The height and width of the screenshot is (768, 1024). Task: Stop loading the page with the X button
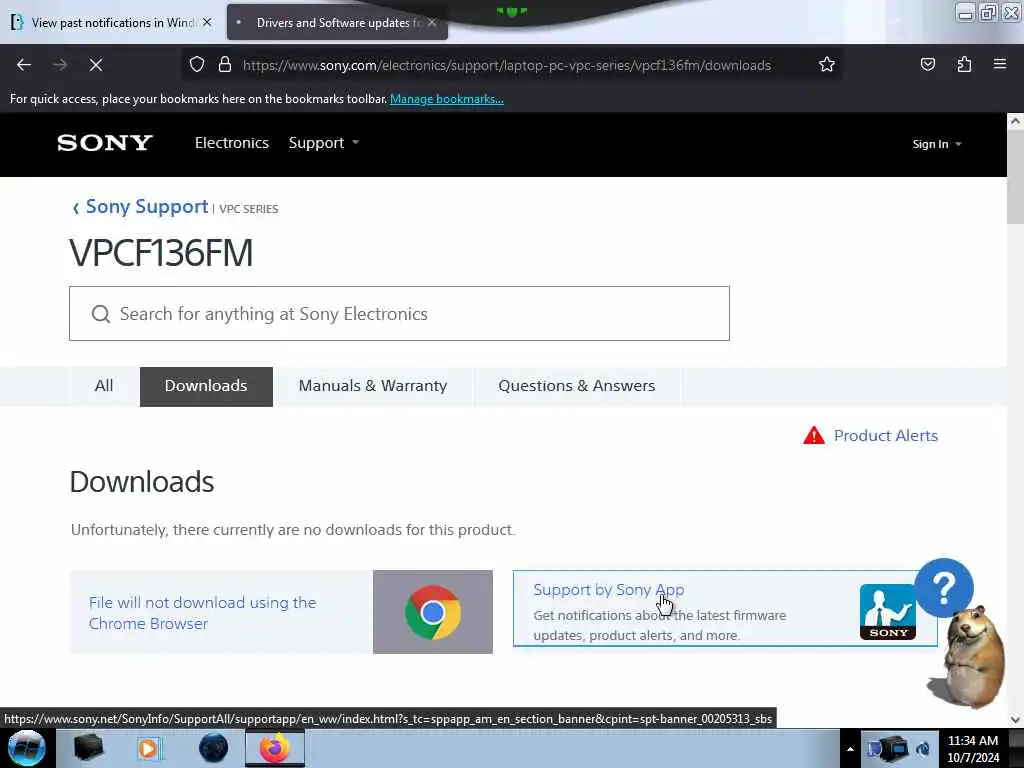tap(96, 65)
